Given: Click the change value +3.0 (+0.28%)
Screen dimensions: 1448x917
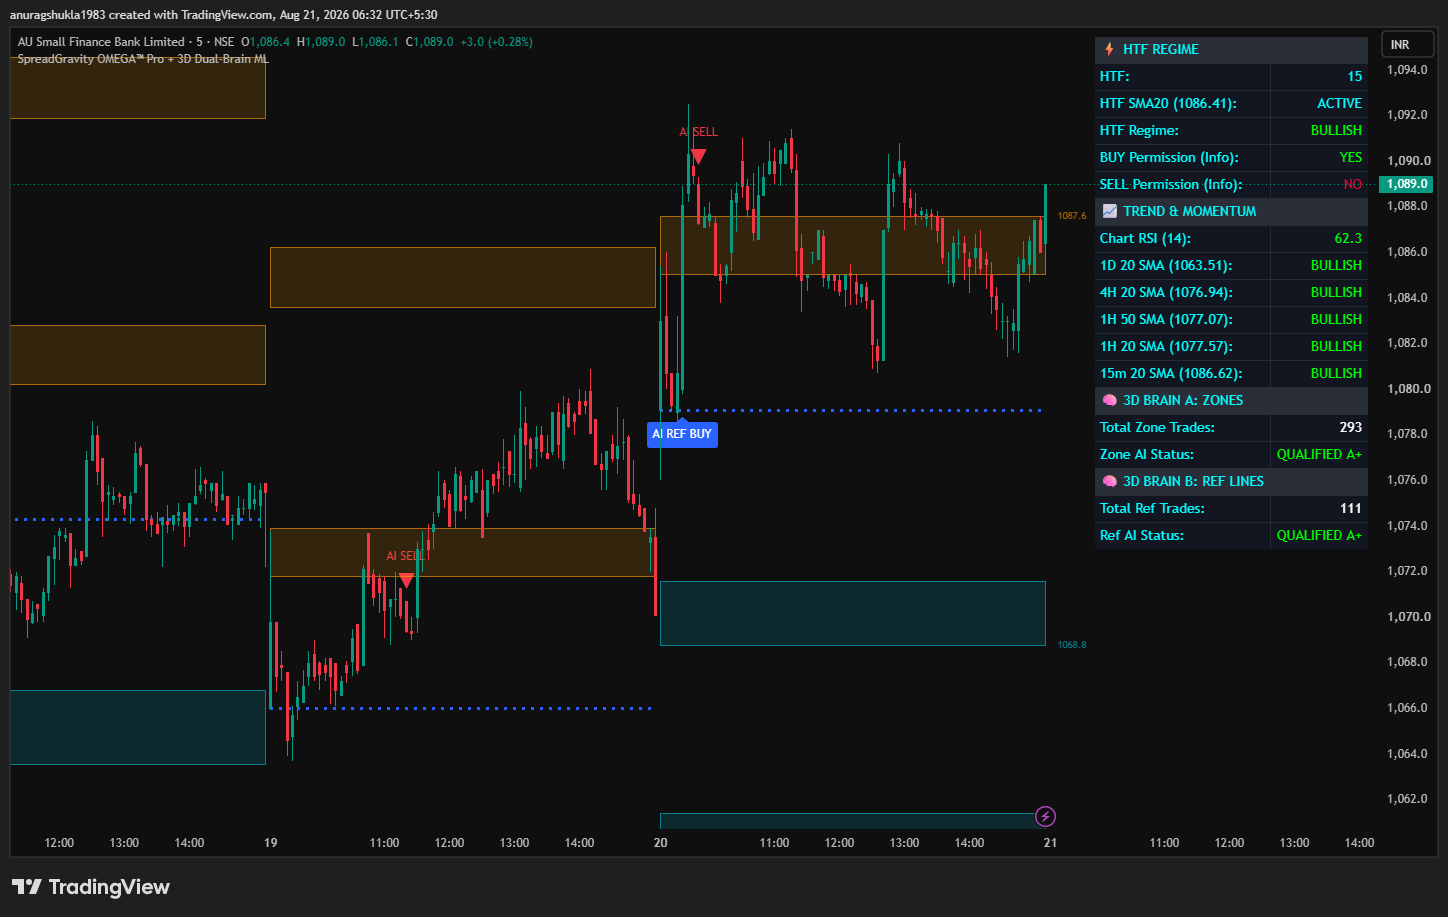Looking at the screenshot, I should tap(496, 42).
